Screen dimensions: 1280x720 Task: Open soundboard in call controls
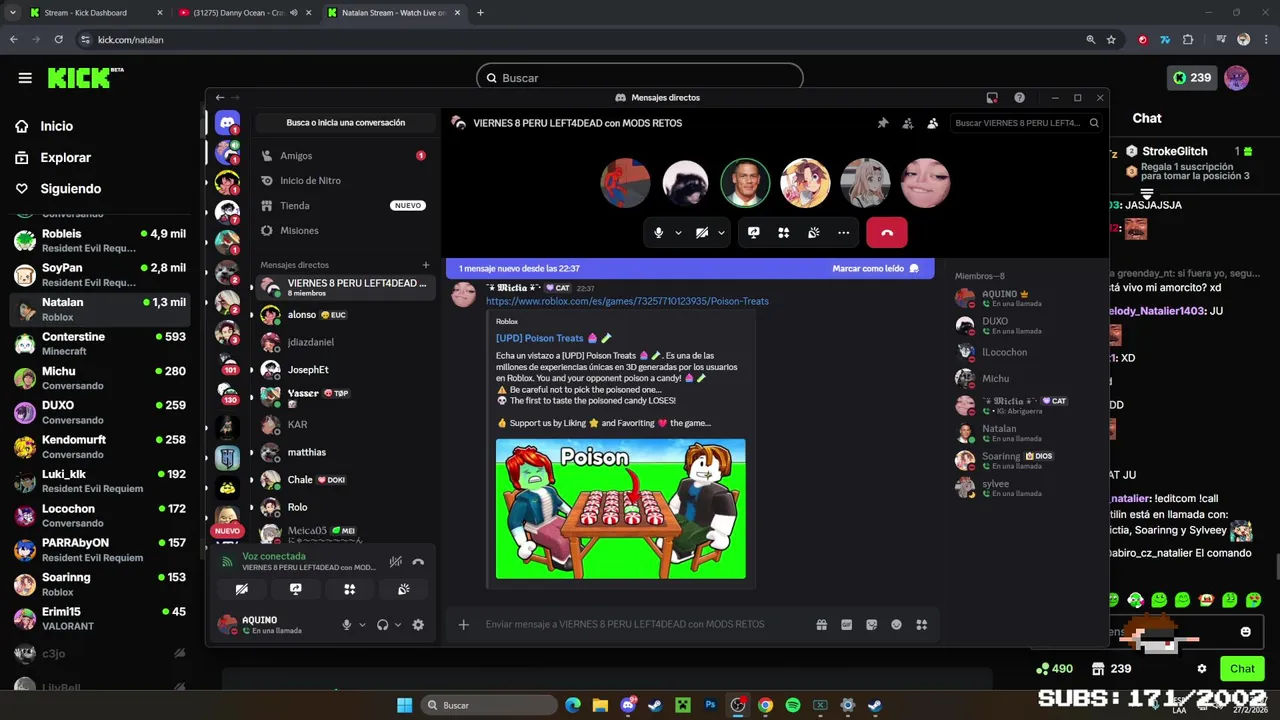click(814, 232)
